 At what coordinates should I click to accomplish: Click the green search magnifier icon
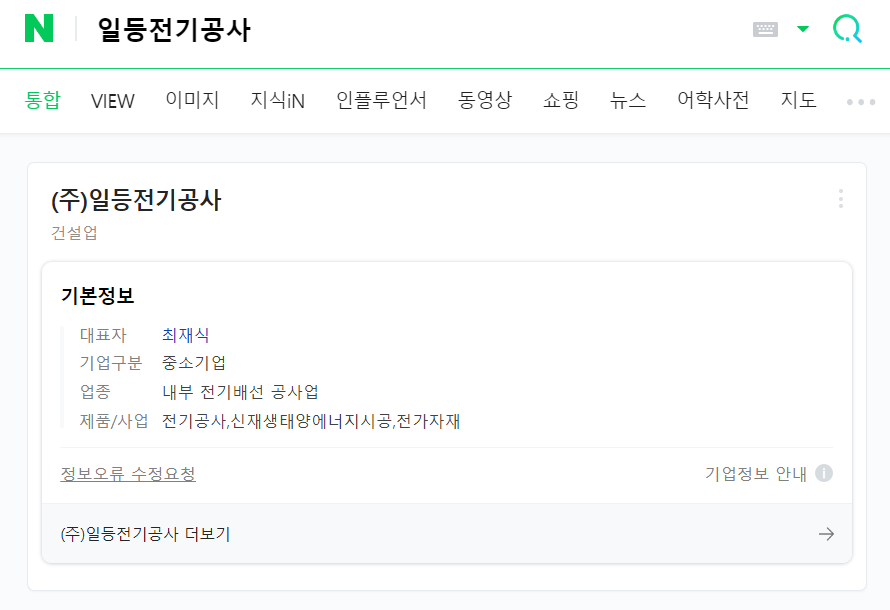pos(847,28)
